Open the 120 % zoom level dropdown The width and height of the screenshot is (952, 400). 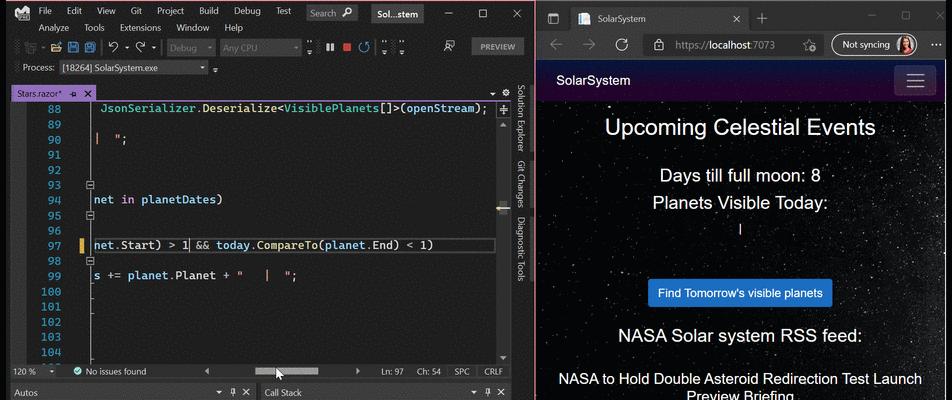52,371
